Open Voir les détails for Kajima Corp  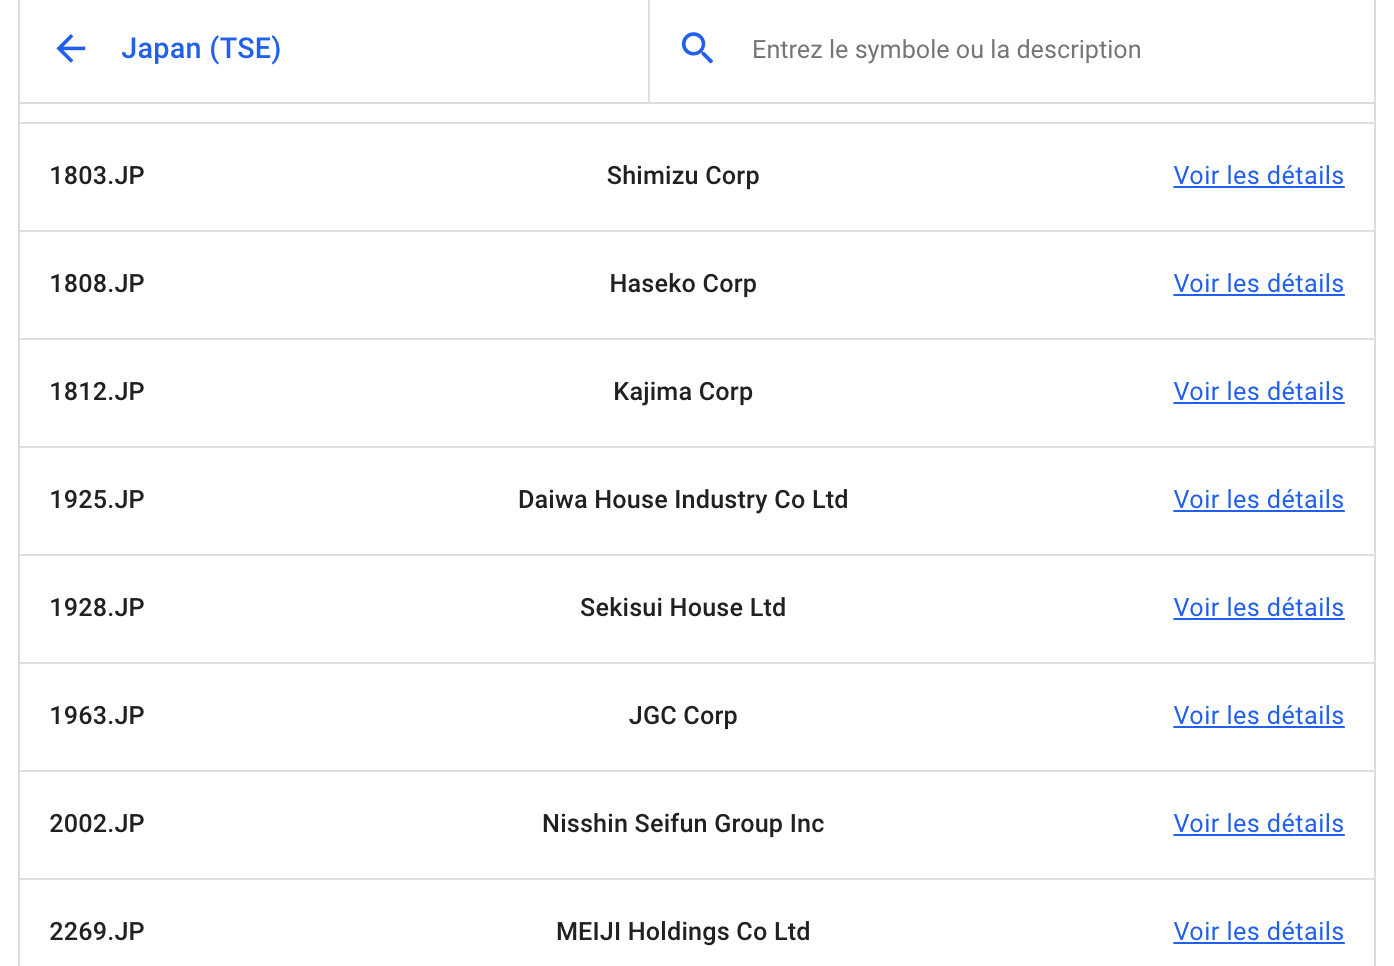(1258, 391)
